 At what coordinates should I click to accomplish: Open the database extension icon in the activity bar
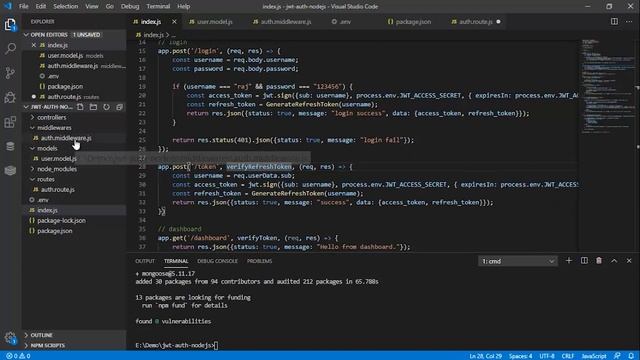pos(10,146)
